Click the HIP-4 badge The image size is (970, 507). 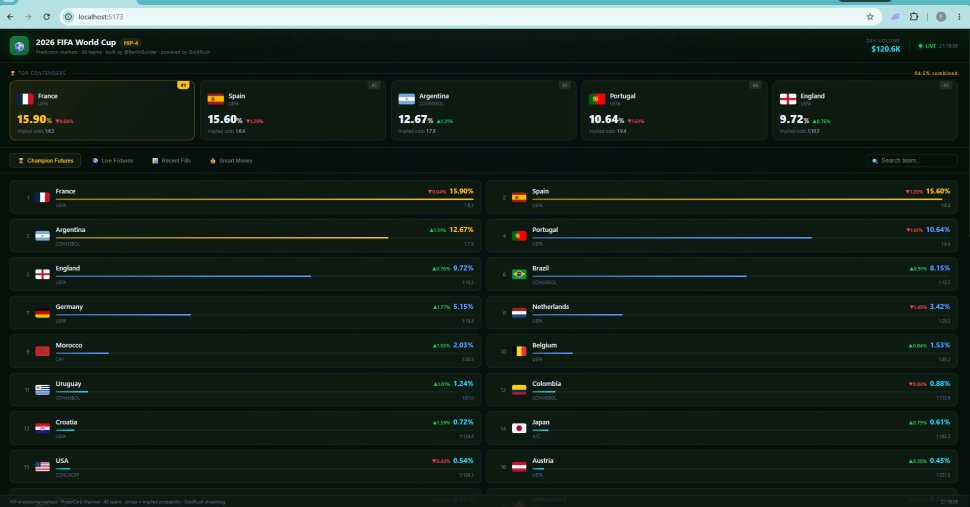pos(131,43)
